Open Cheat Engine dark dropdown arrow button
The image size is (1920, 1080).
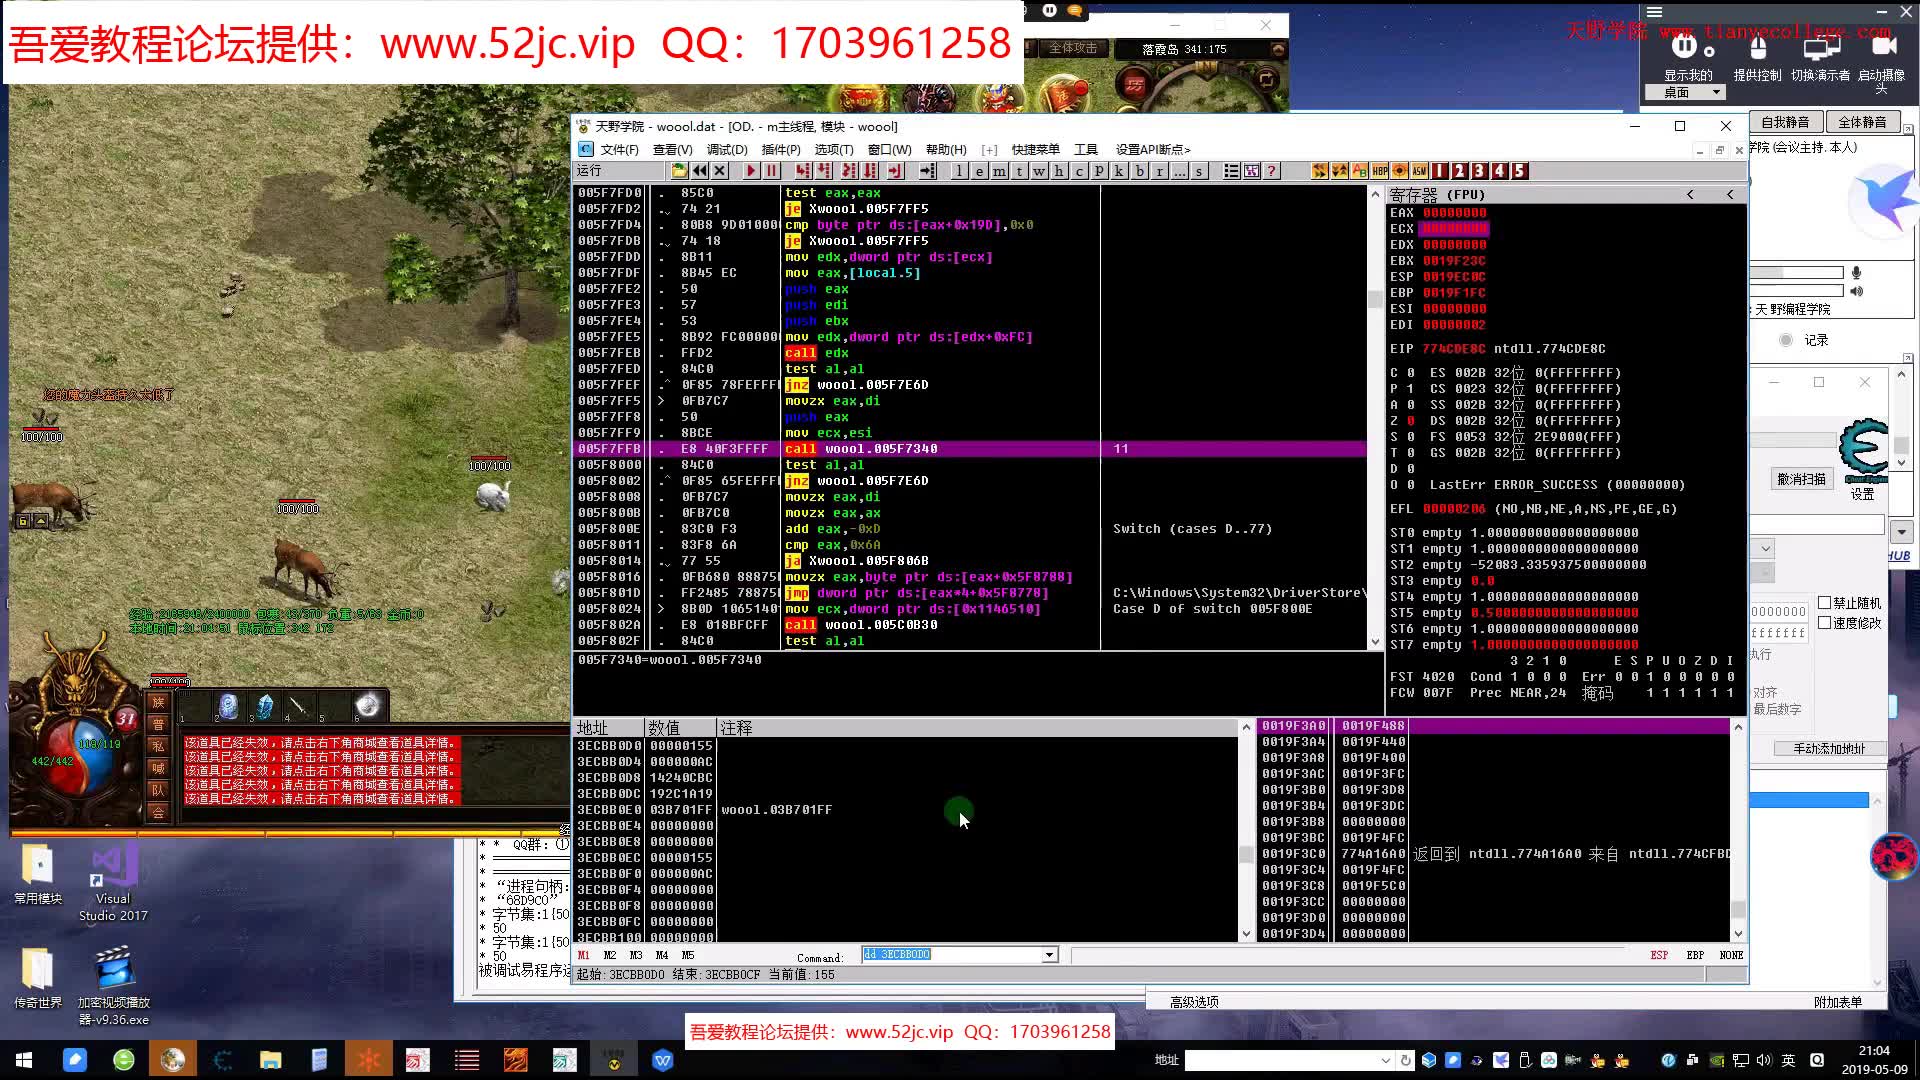1902,532
